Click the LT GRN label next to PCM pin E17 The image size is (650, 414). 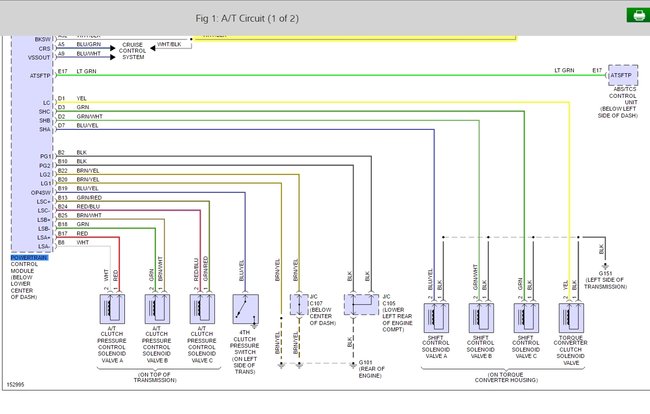(x=86, y=71)
